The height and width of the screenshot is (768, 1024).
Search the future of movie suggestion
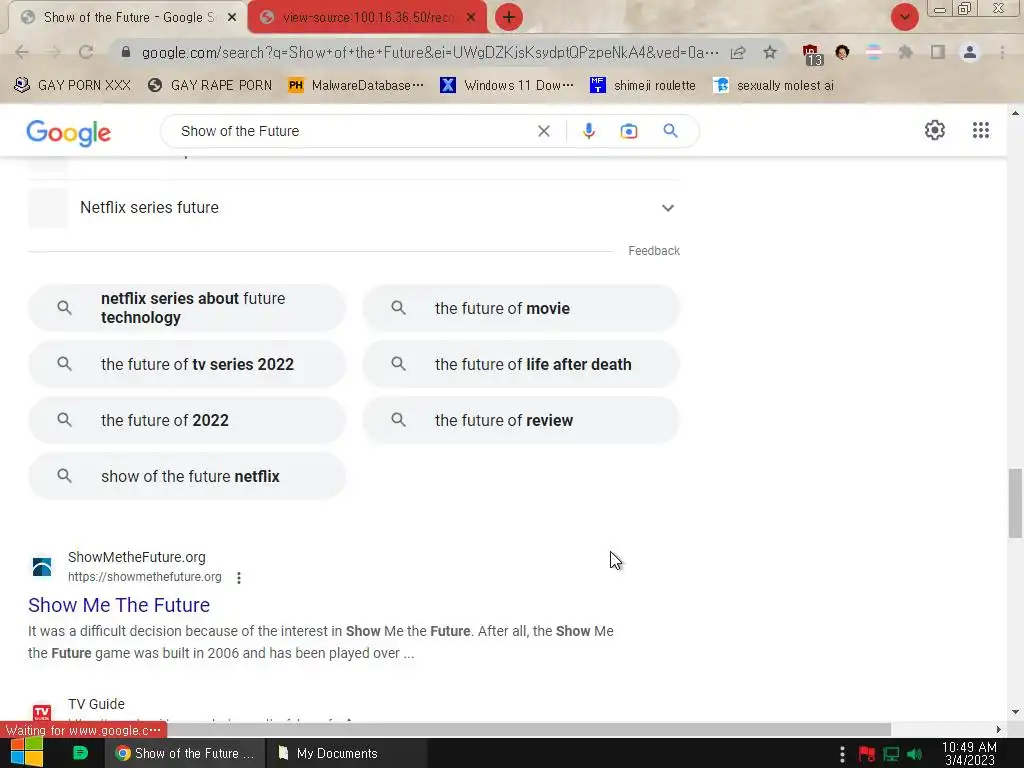[x=521, y=308]
